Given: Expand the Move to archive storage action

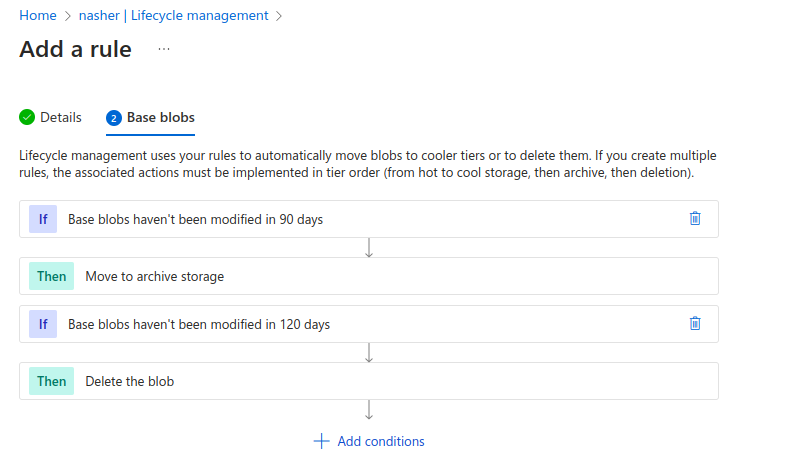Looking at the screenshot, I should click(x=154, y=276).
